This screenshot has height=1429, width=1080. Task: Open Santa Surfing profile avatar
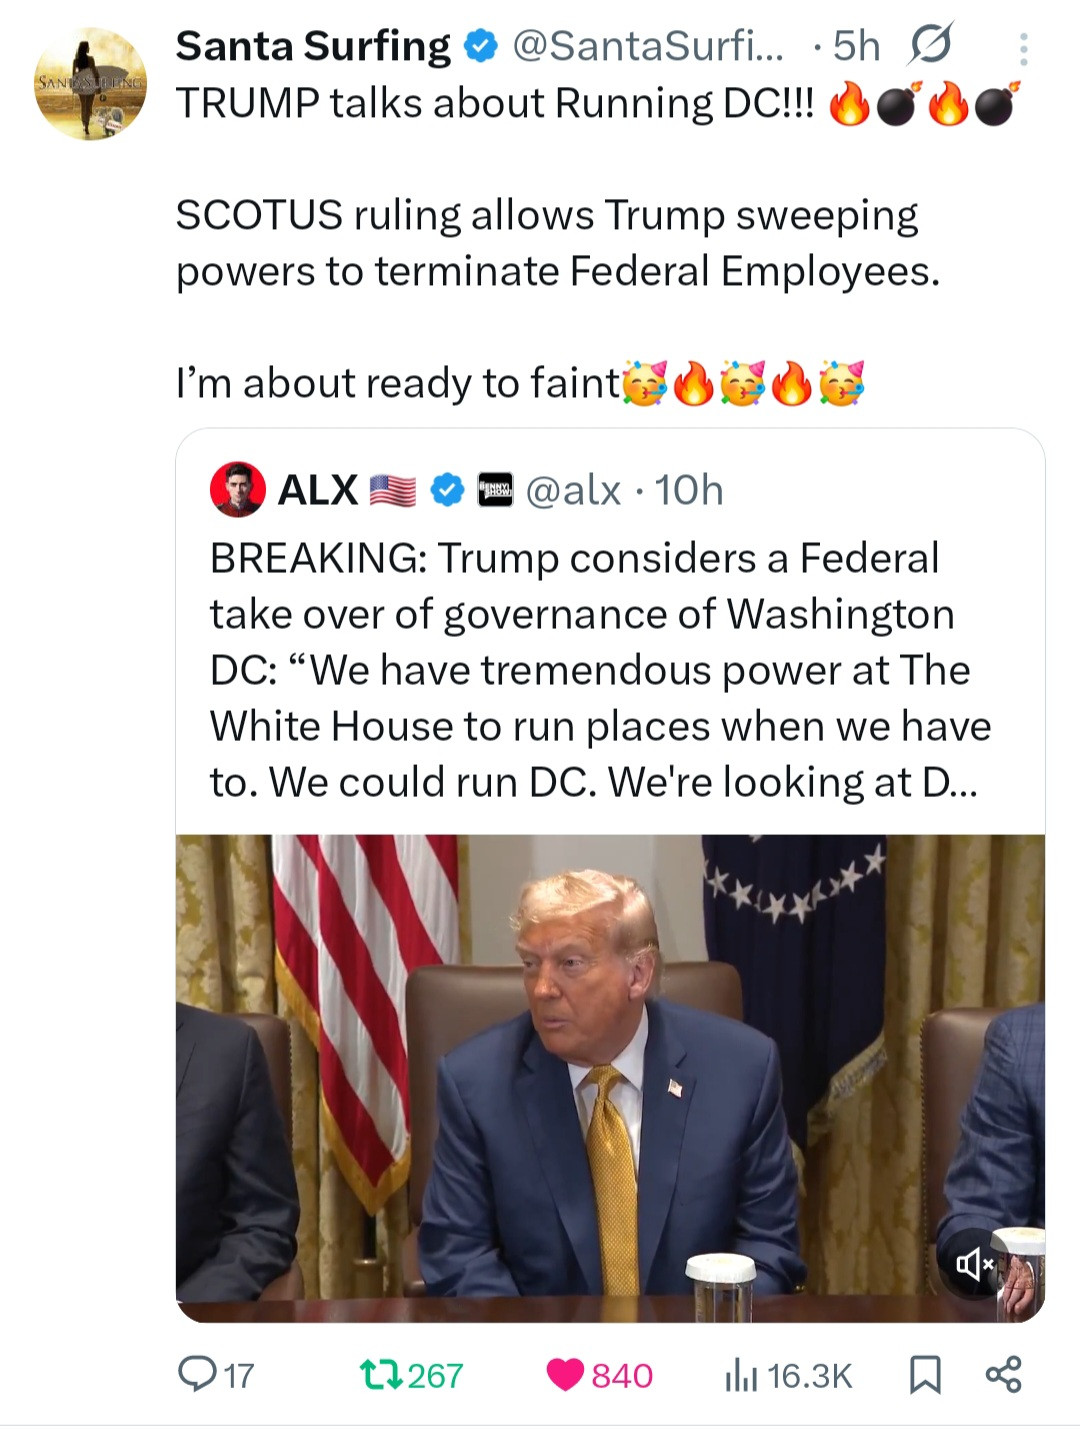[90, 84]
